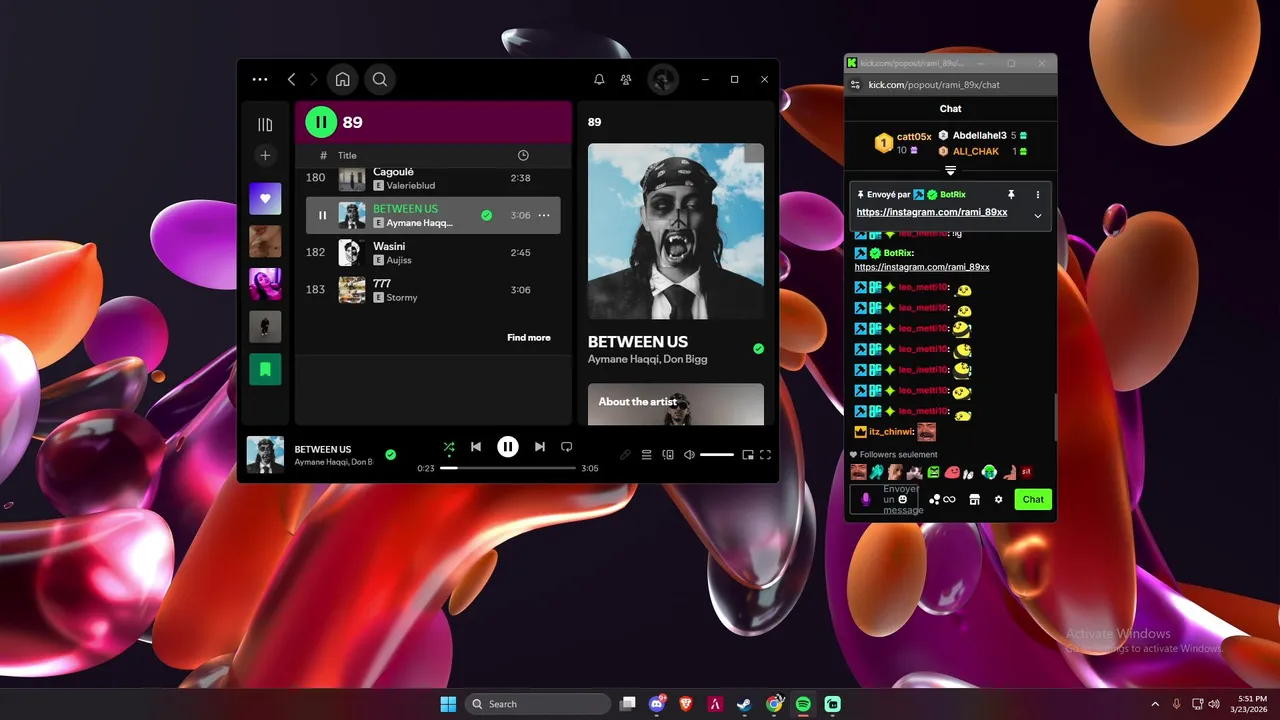Screen dimensions: 1280x720
Task: Open the Friend Activity icon in Spotify
Action: pyautogui.click(x=626, y=79)
